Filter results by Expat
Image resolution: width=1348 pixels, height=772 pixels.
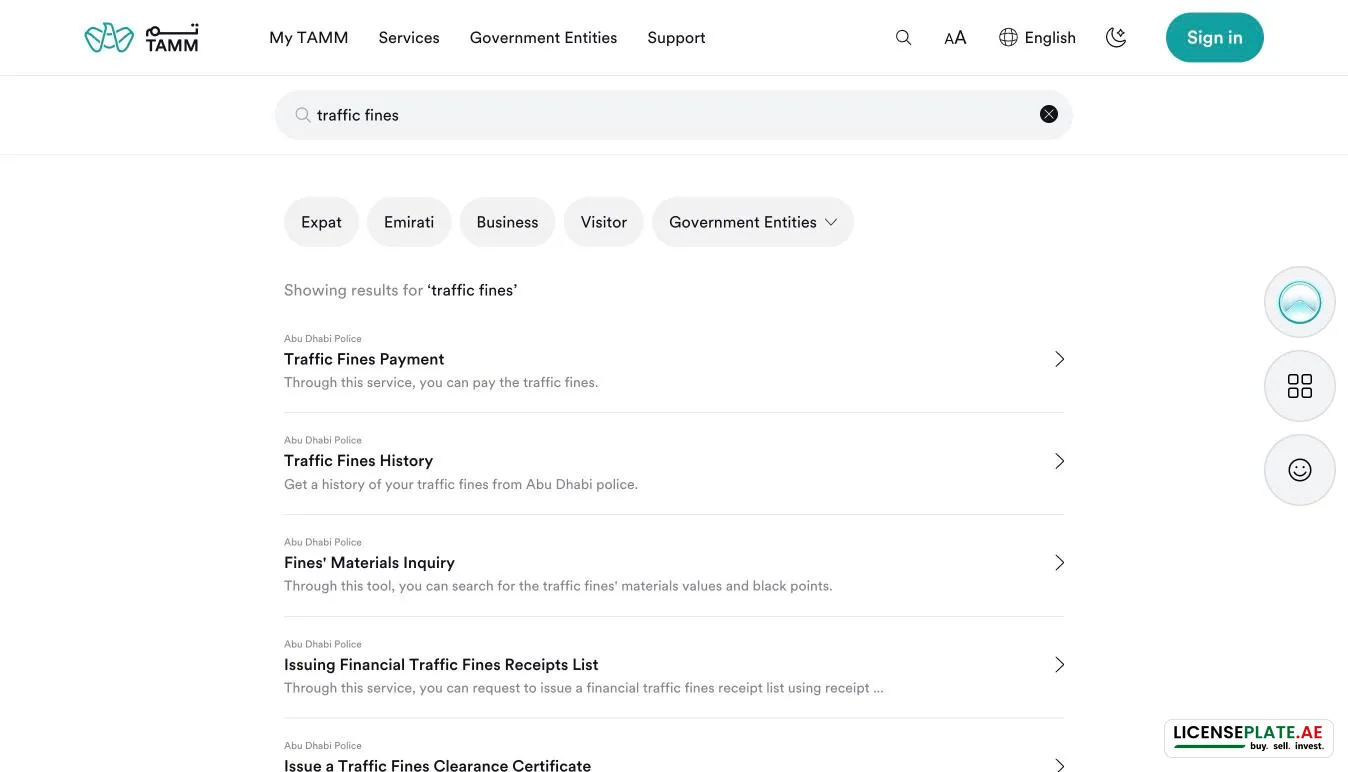(321, 222)
